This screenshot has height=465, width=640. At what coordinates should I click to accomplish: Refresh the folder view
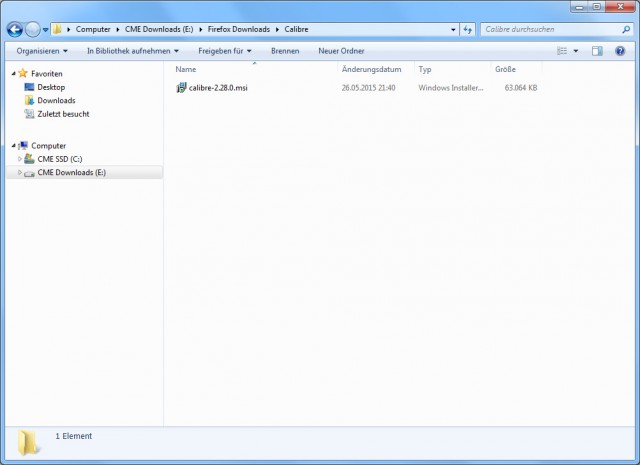[468, 29]
